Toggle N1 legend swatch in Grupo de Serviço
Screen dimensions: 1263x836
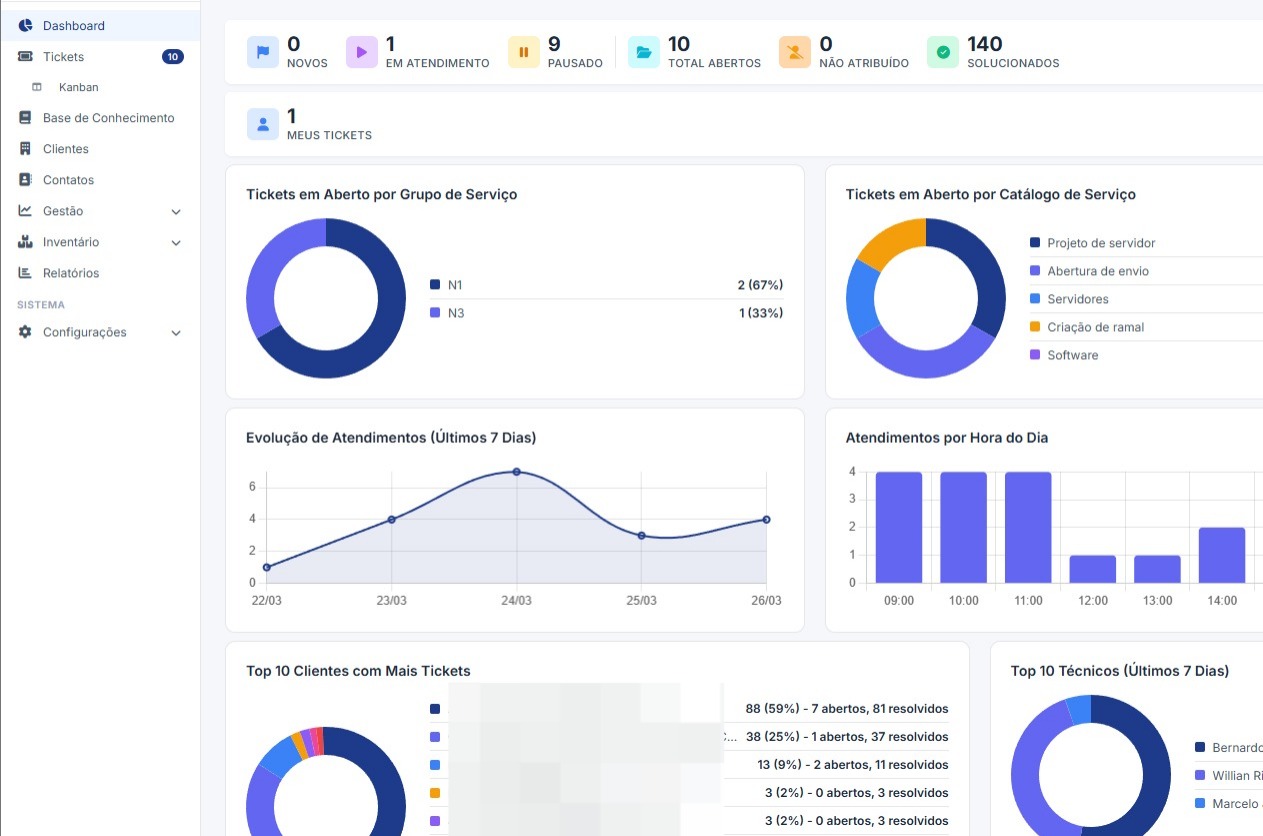pos(435,285)
